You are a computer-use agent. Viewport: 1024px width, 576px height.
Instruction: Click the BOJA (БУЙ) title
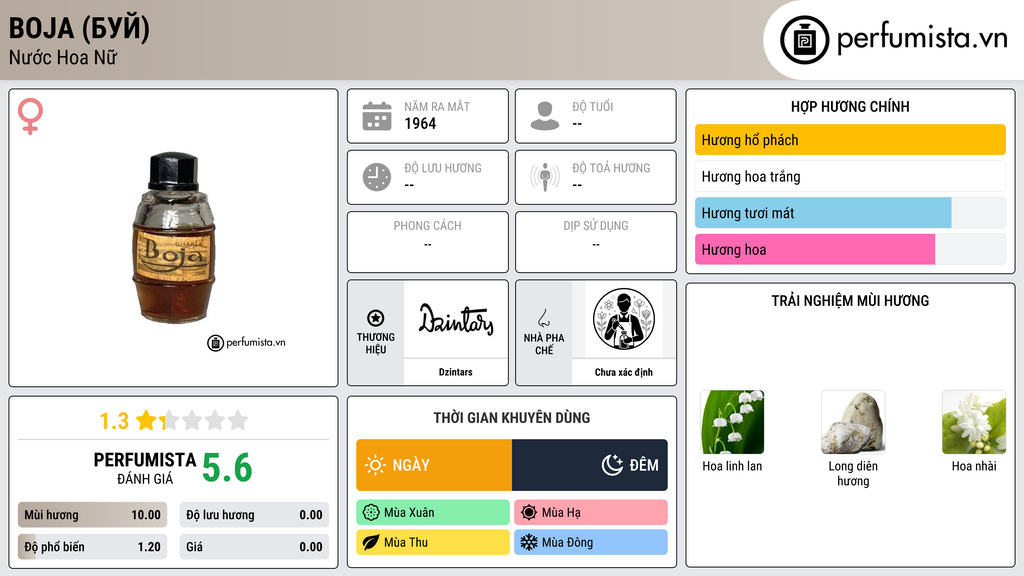pos(79,29)
